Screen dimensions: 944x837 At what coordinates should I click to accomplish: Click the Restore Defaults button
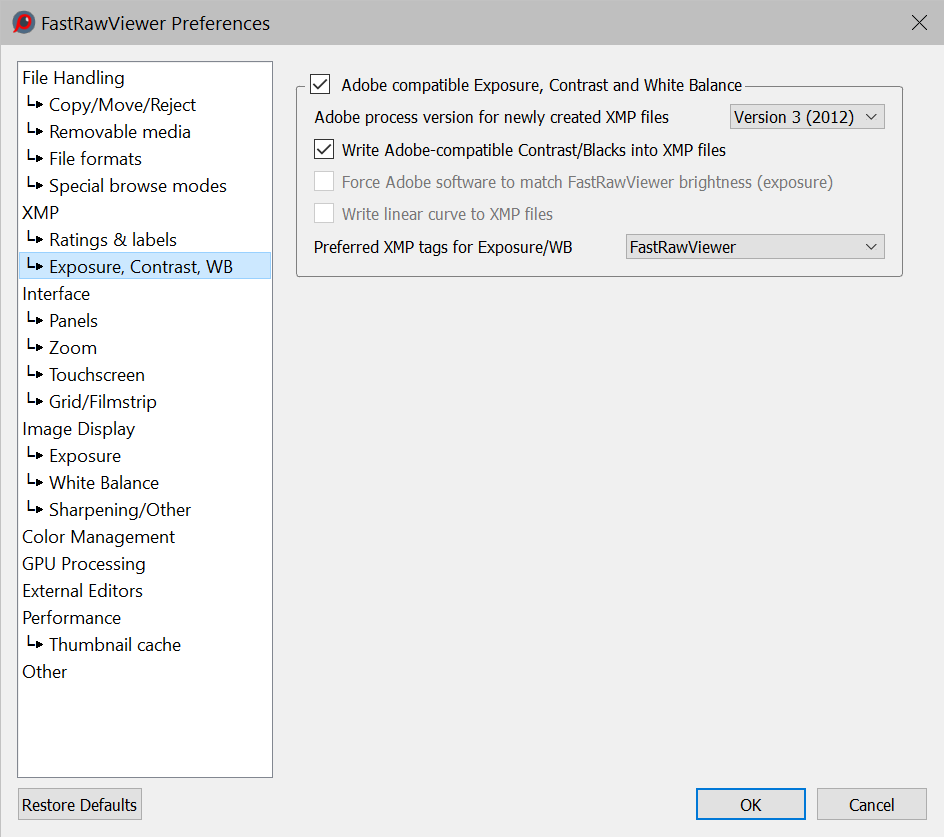80,805
